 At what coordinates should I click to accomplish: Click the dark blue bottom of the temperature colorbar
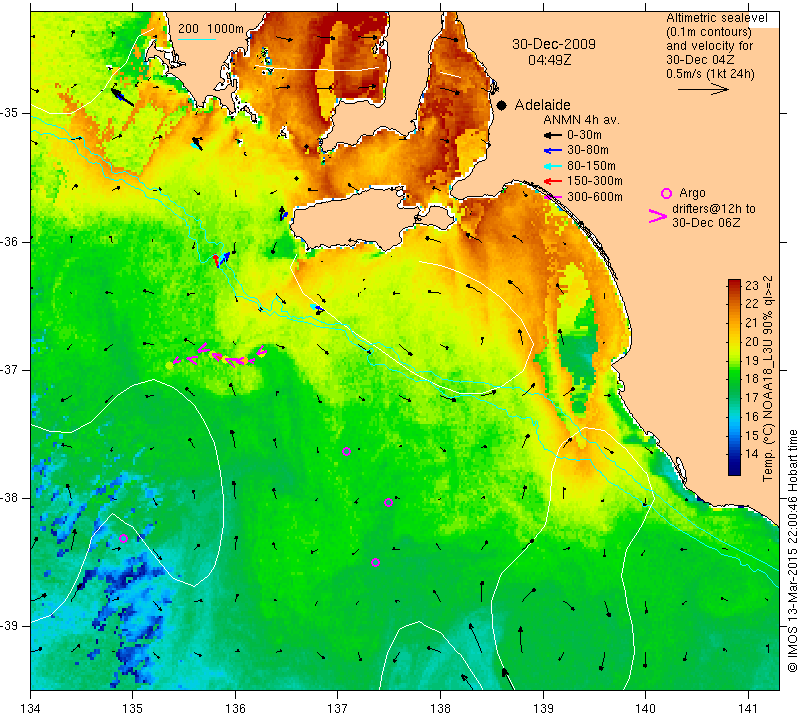[734, 469]
